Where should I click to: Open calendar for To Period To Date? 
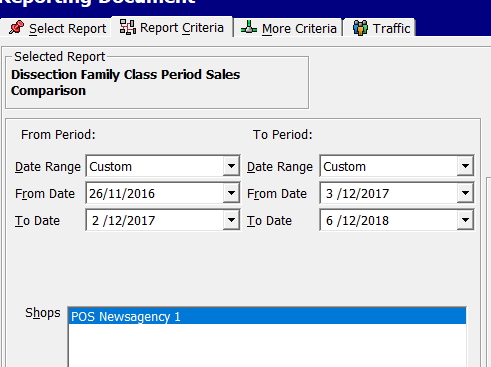click(x=465, y=220)
